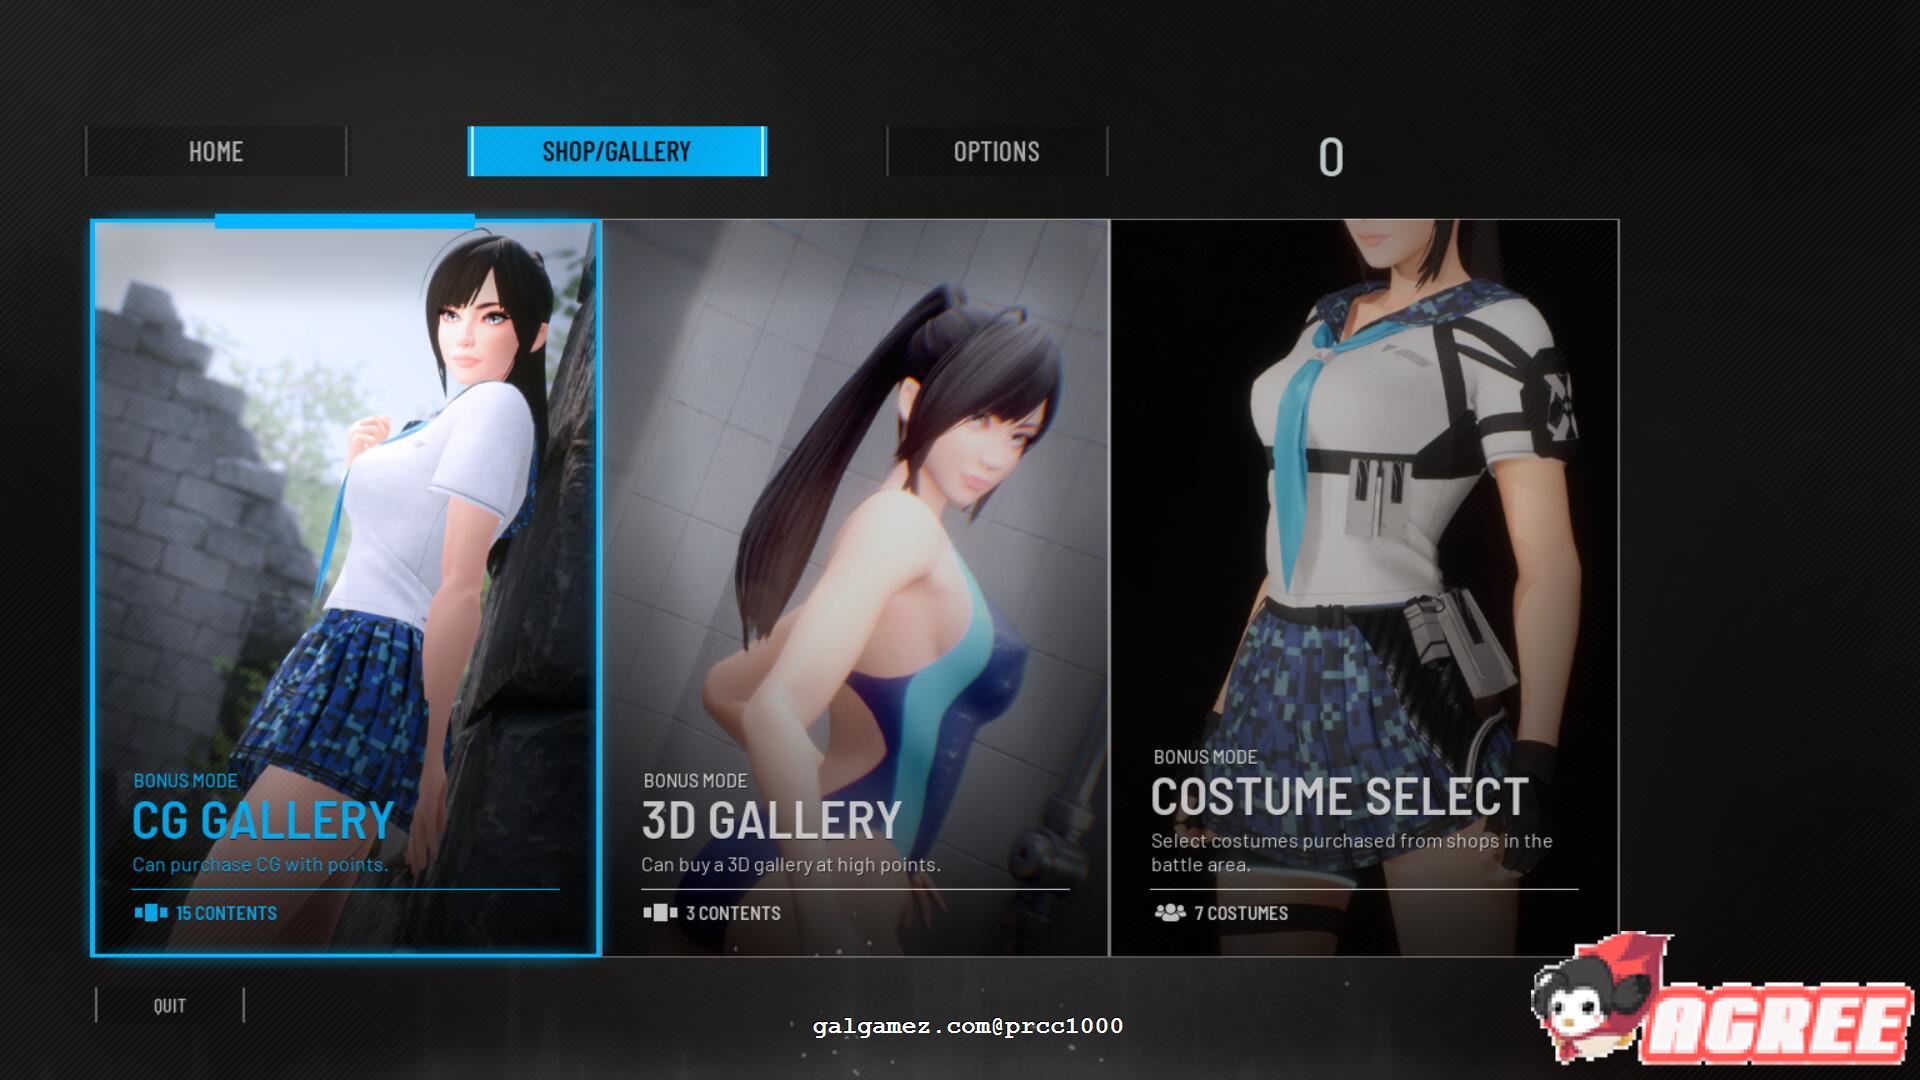
Task: Click the contents blocks icon beside 3 CONTENTS
Action: (660, 913)
